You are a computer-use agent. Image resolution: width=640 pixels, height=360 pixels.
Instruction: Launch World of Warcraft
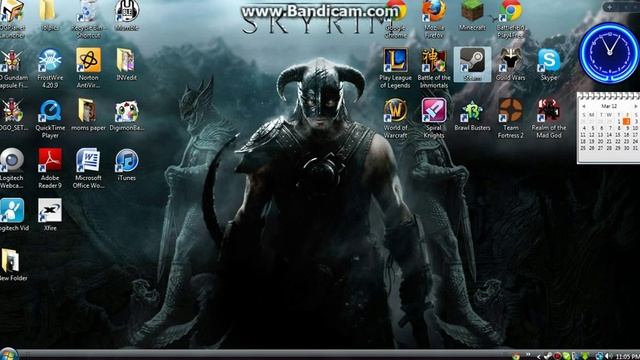[396, 119]
